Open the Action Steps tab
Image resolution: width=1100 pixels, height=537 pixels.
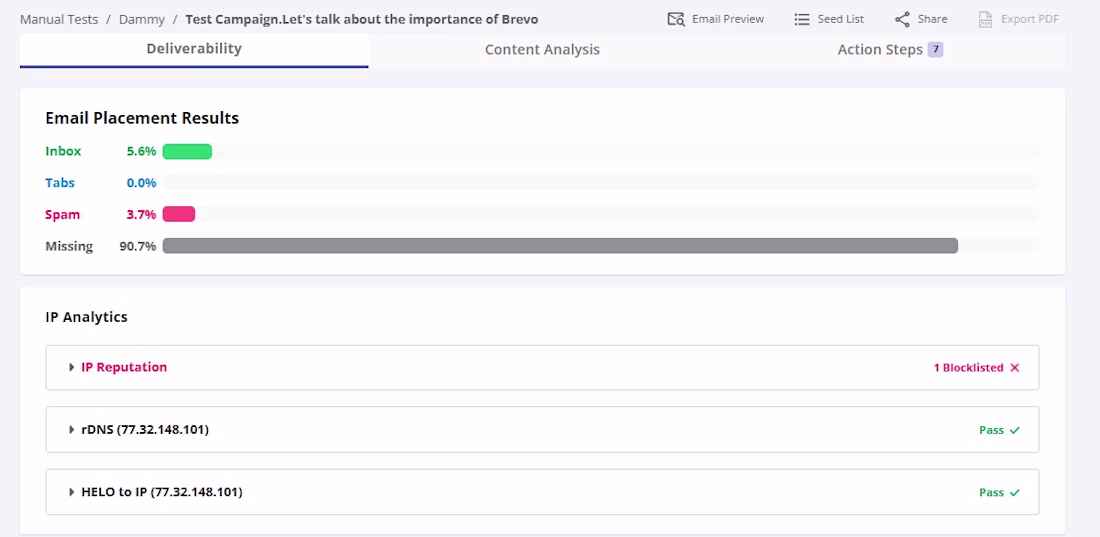point(879,49)
